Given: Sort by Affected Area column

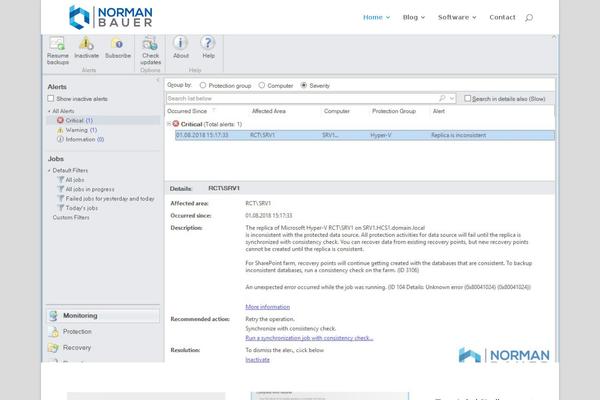Looking at the screenshot, I should click(x=269, y=111).
